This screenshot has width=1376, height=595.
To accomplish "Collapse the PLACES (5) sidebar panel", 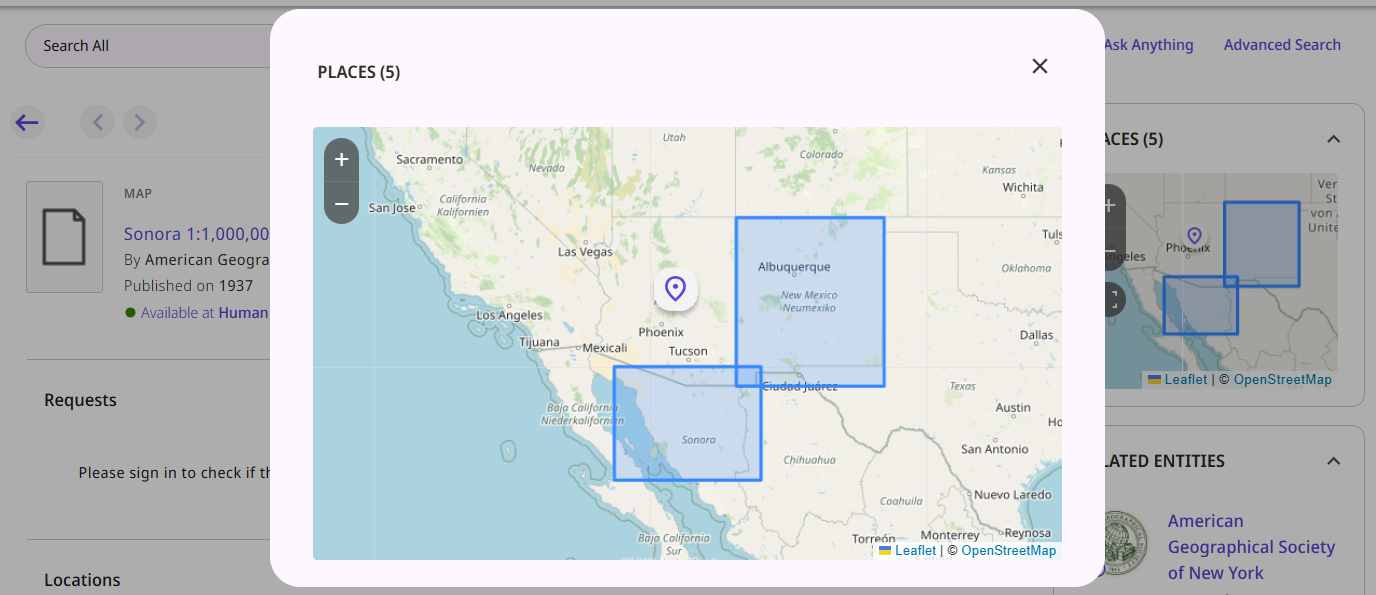I will click(x=1333, y=139).
